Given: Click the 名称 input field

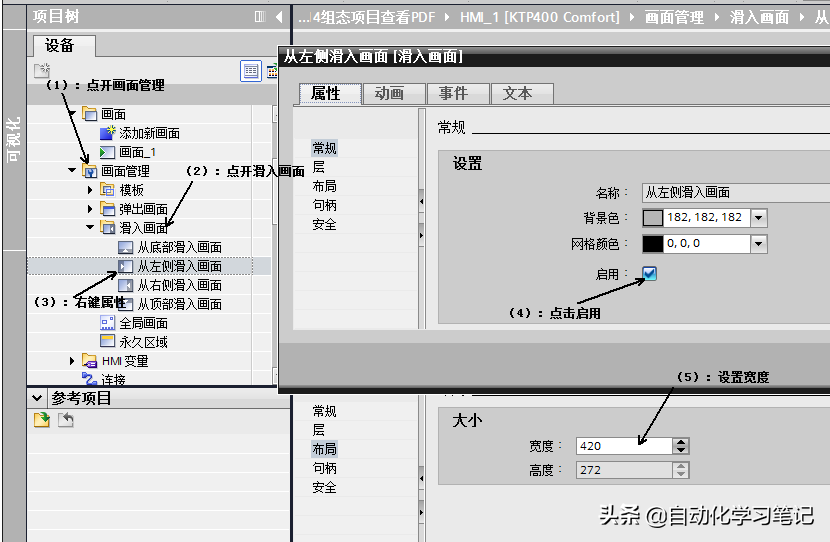Looking at the screenshot, I should (736, 192).
